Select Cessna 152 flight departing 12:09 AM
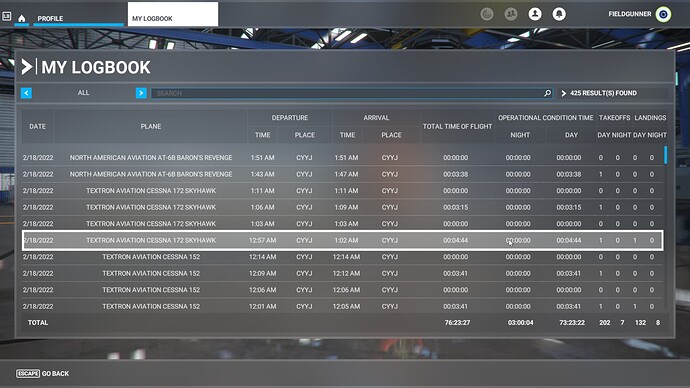Viewport: 690px width, 388px height. [342, 273]
